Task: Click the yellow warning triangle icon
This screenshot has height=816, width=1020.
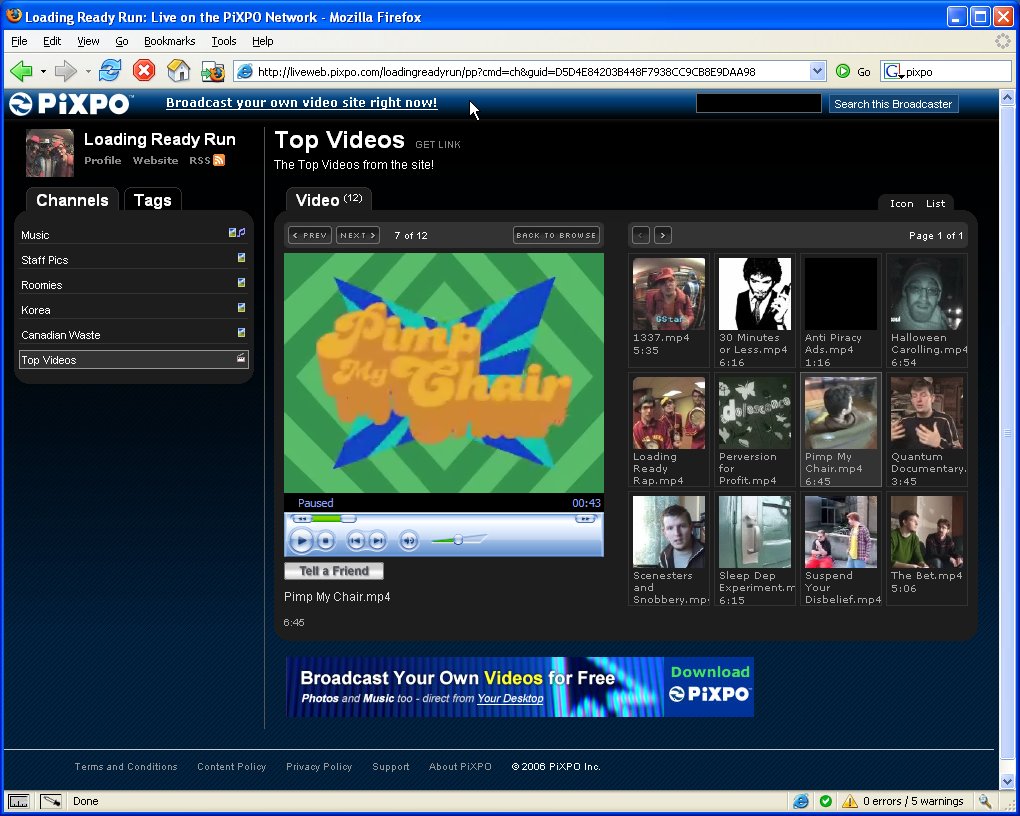Action: click(850, 801)
